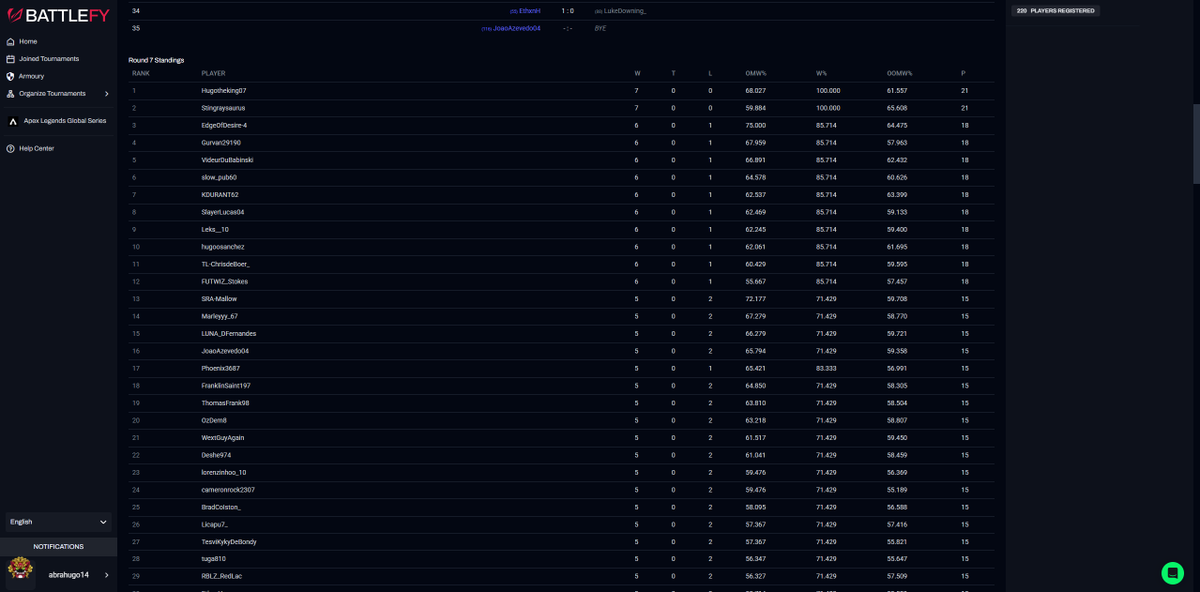1200x592 pixels.
Task: Select player FUTWIZ_Stokes
Action: pos(225,282)
